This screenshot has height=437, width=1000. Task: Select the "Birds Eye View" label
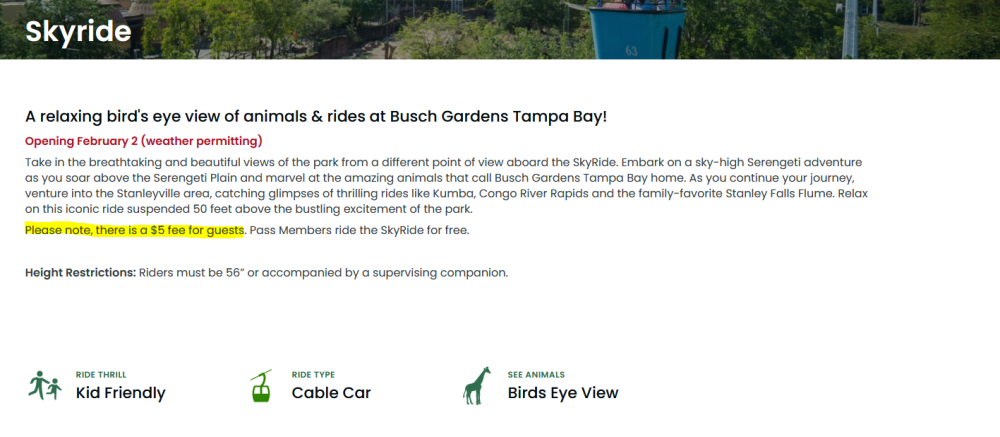(563, 393)
